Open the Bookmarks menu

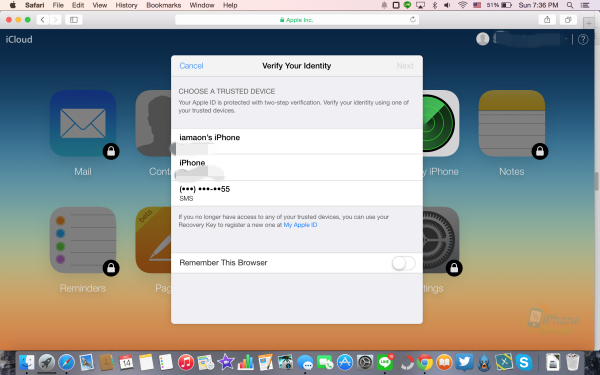click(163, 5)
